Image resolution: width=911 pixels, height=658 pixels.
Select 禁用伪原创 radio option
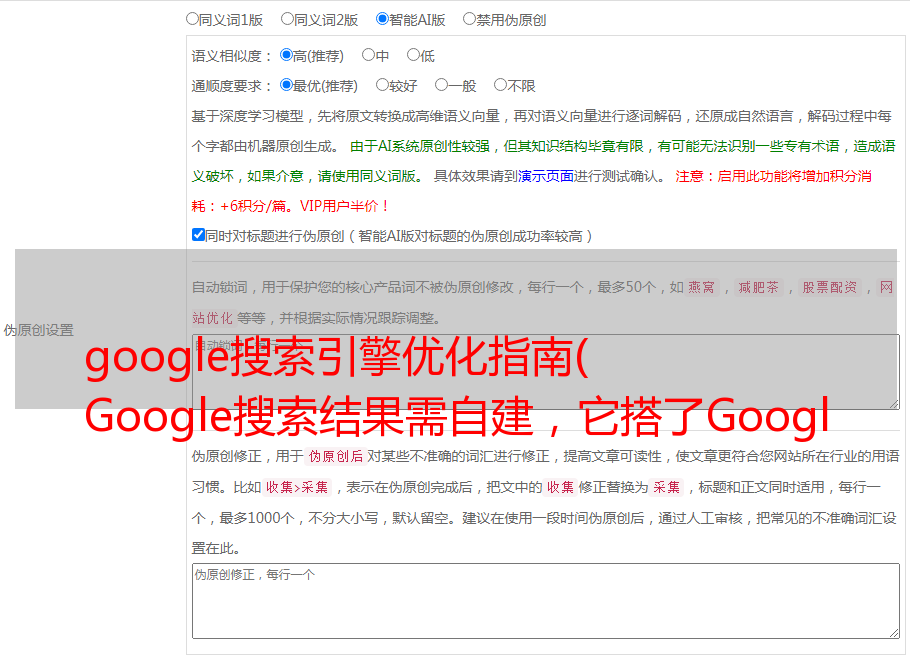469,19
